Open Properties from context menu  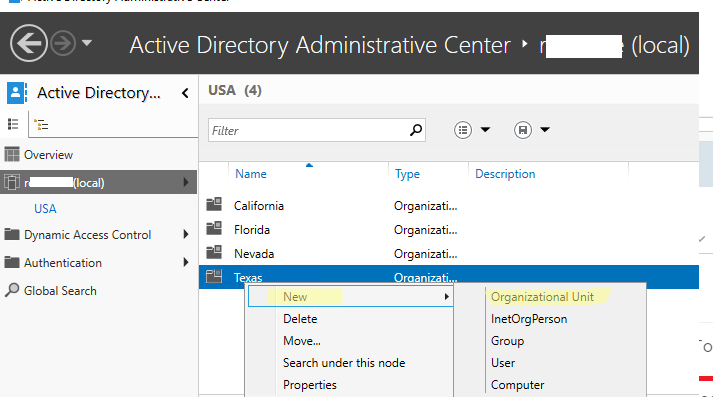coord(310,385)
